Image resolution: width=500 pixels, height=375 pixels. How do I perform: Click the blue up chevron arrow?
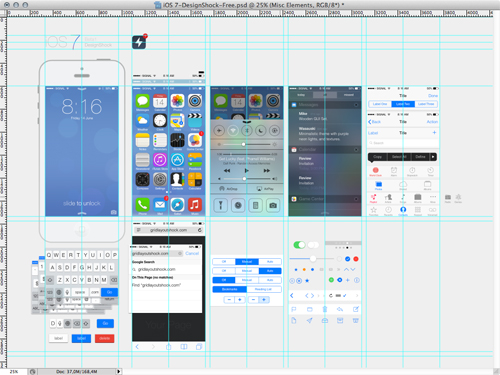click(x=346, y=269)
